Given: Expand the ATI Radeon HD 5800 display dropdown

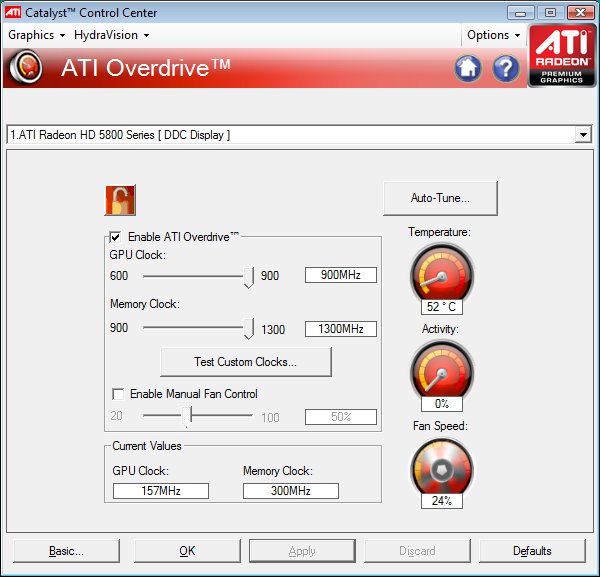Looking at the screenshot, I should point(583,135).
